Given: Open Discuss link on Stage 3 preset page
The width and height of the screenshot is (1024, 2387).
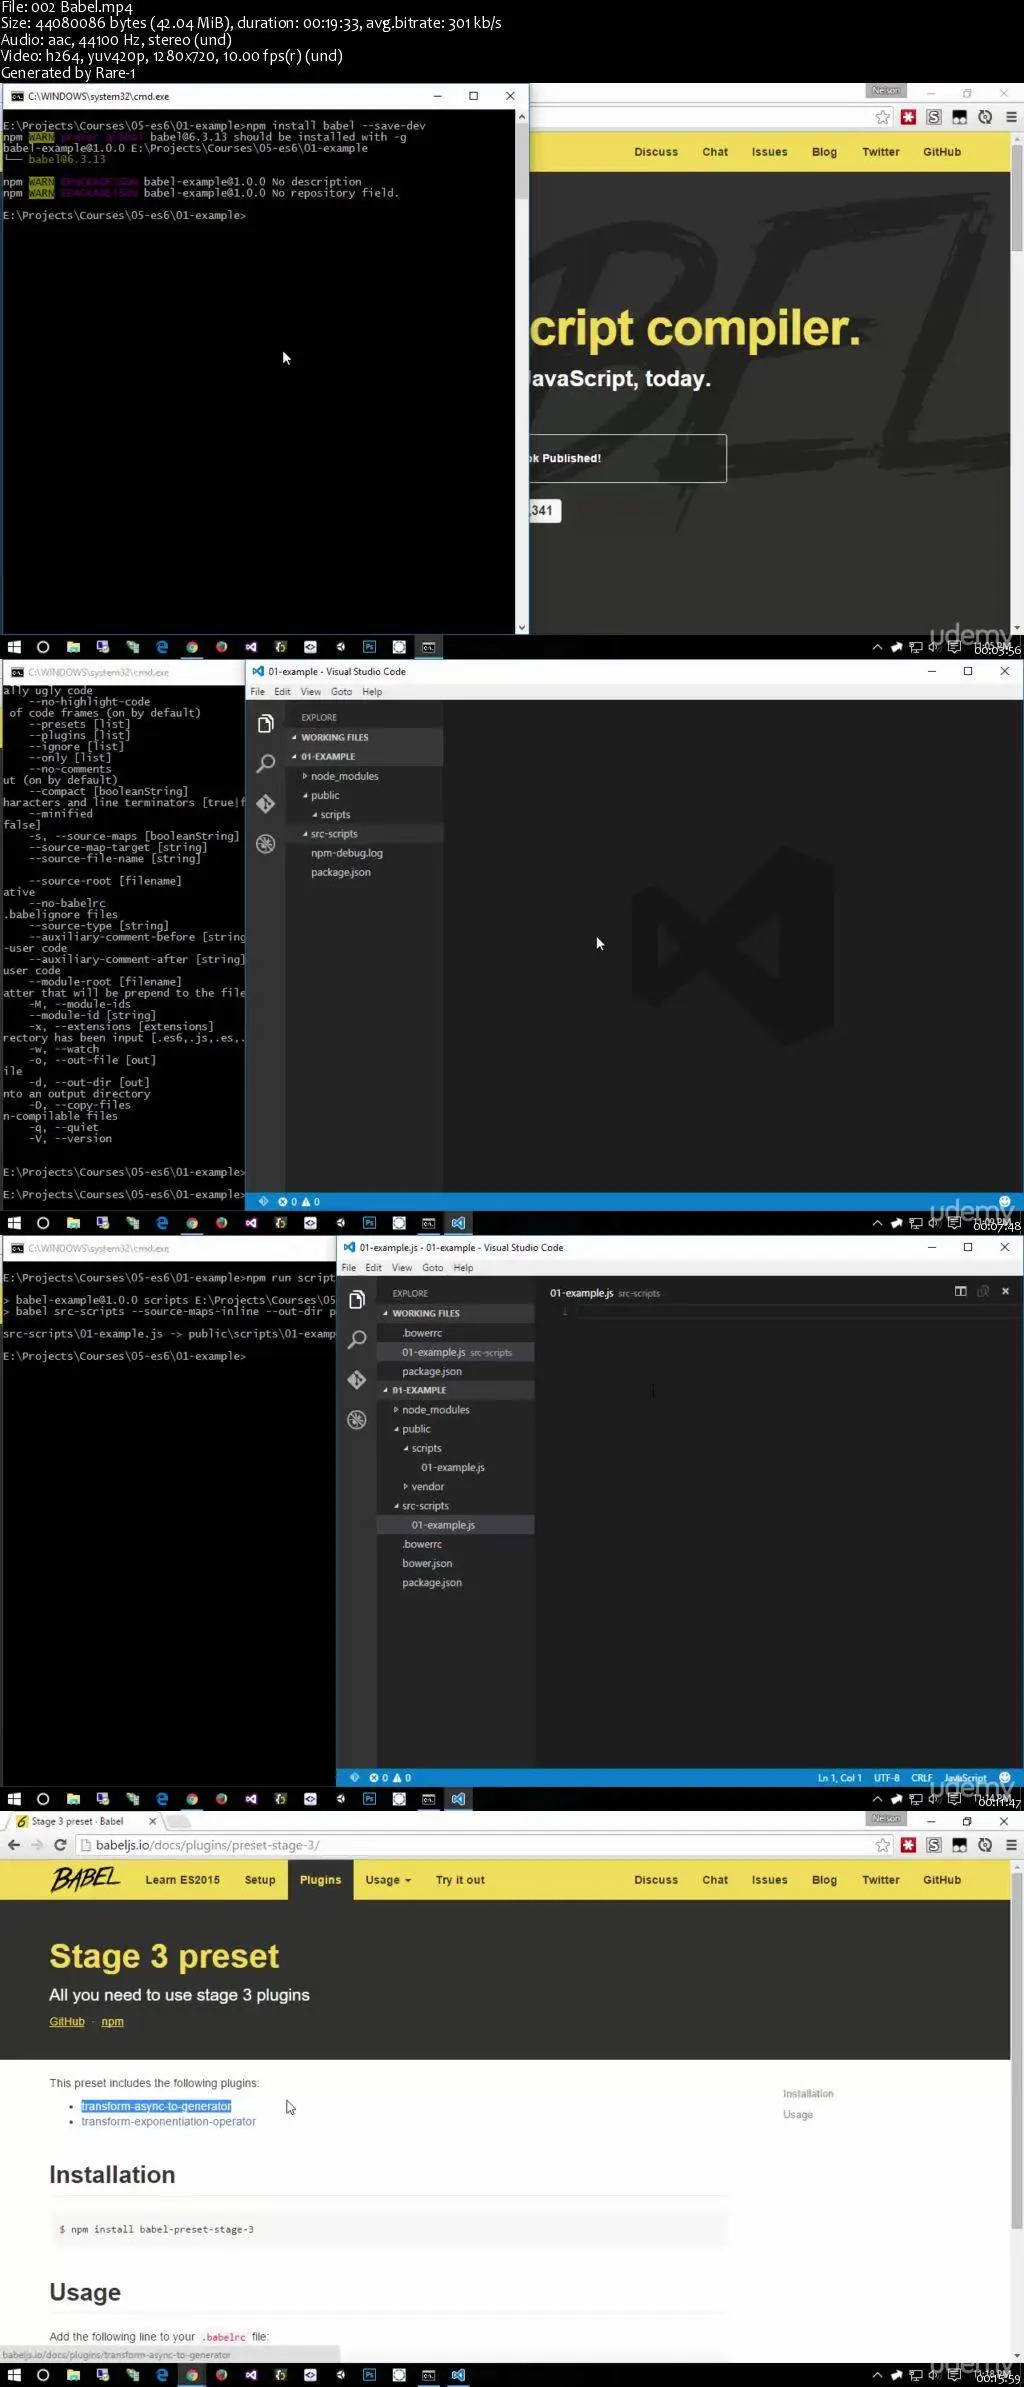Looking at the screenshot, I should point(656,1880).
